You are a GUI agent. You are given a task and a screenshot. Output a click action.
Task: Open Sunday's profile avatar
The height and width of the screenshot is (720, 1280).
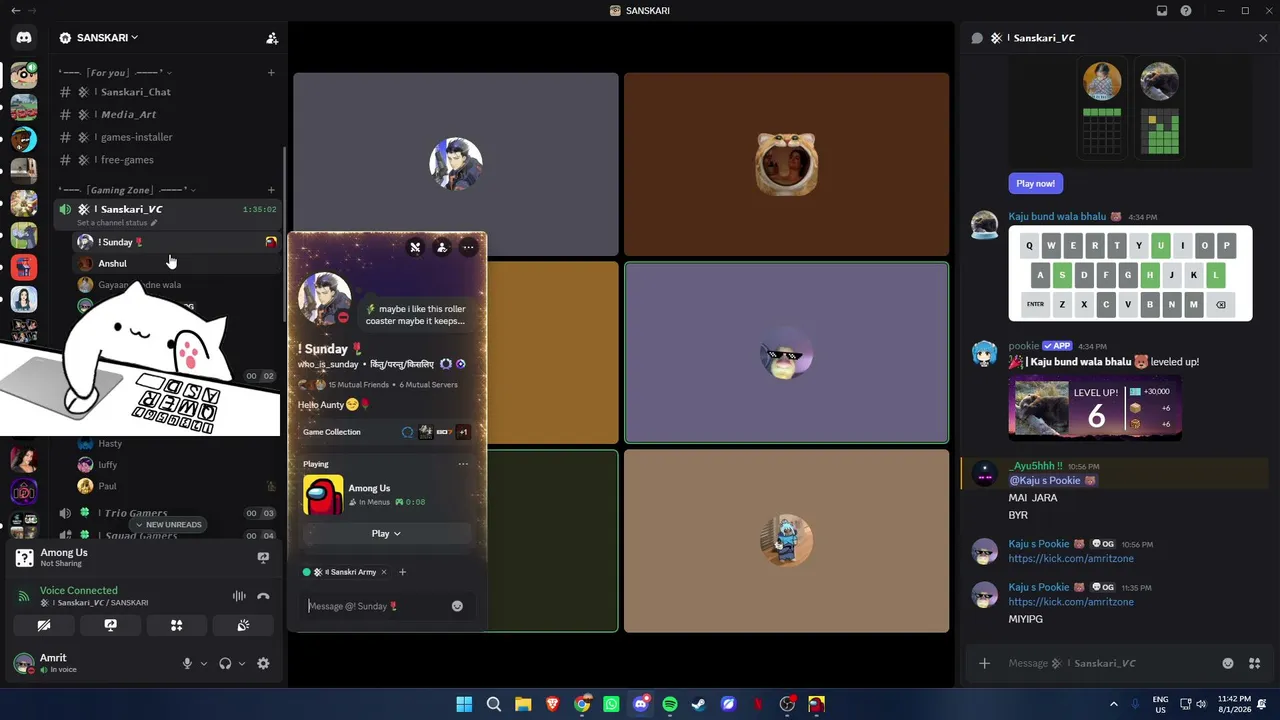tap(324, 297)
